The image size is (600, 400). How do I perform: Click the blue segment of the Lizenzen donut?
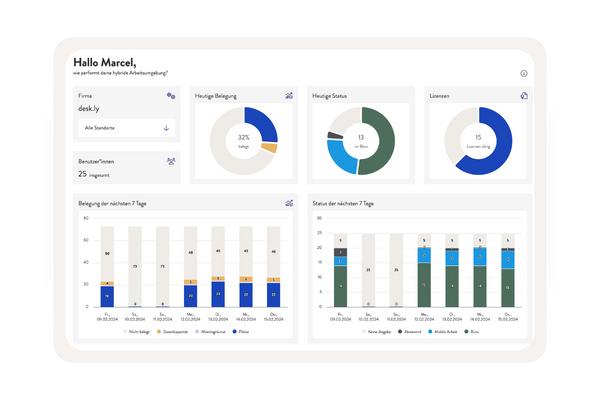(497, 153)
